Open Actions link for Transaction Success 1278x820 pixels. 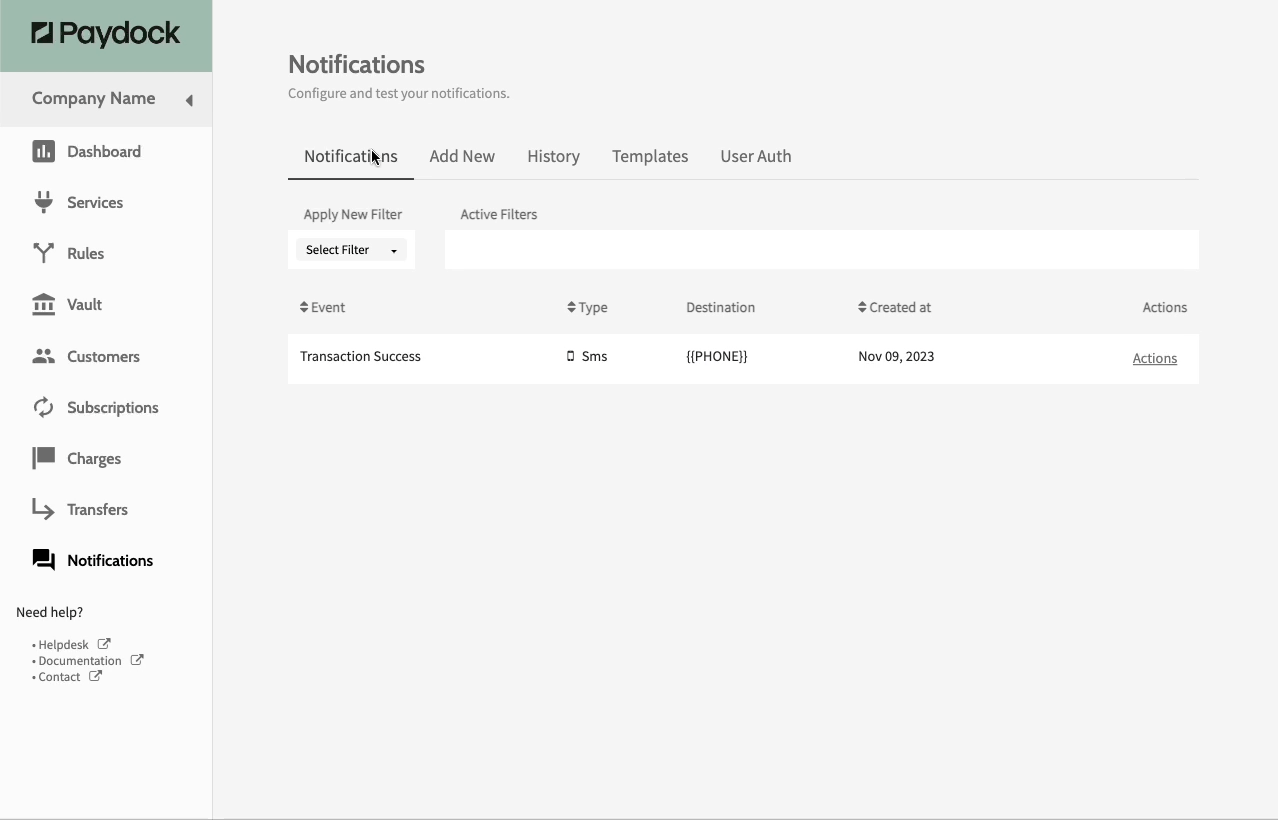click(1154, 358)
